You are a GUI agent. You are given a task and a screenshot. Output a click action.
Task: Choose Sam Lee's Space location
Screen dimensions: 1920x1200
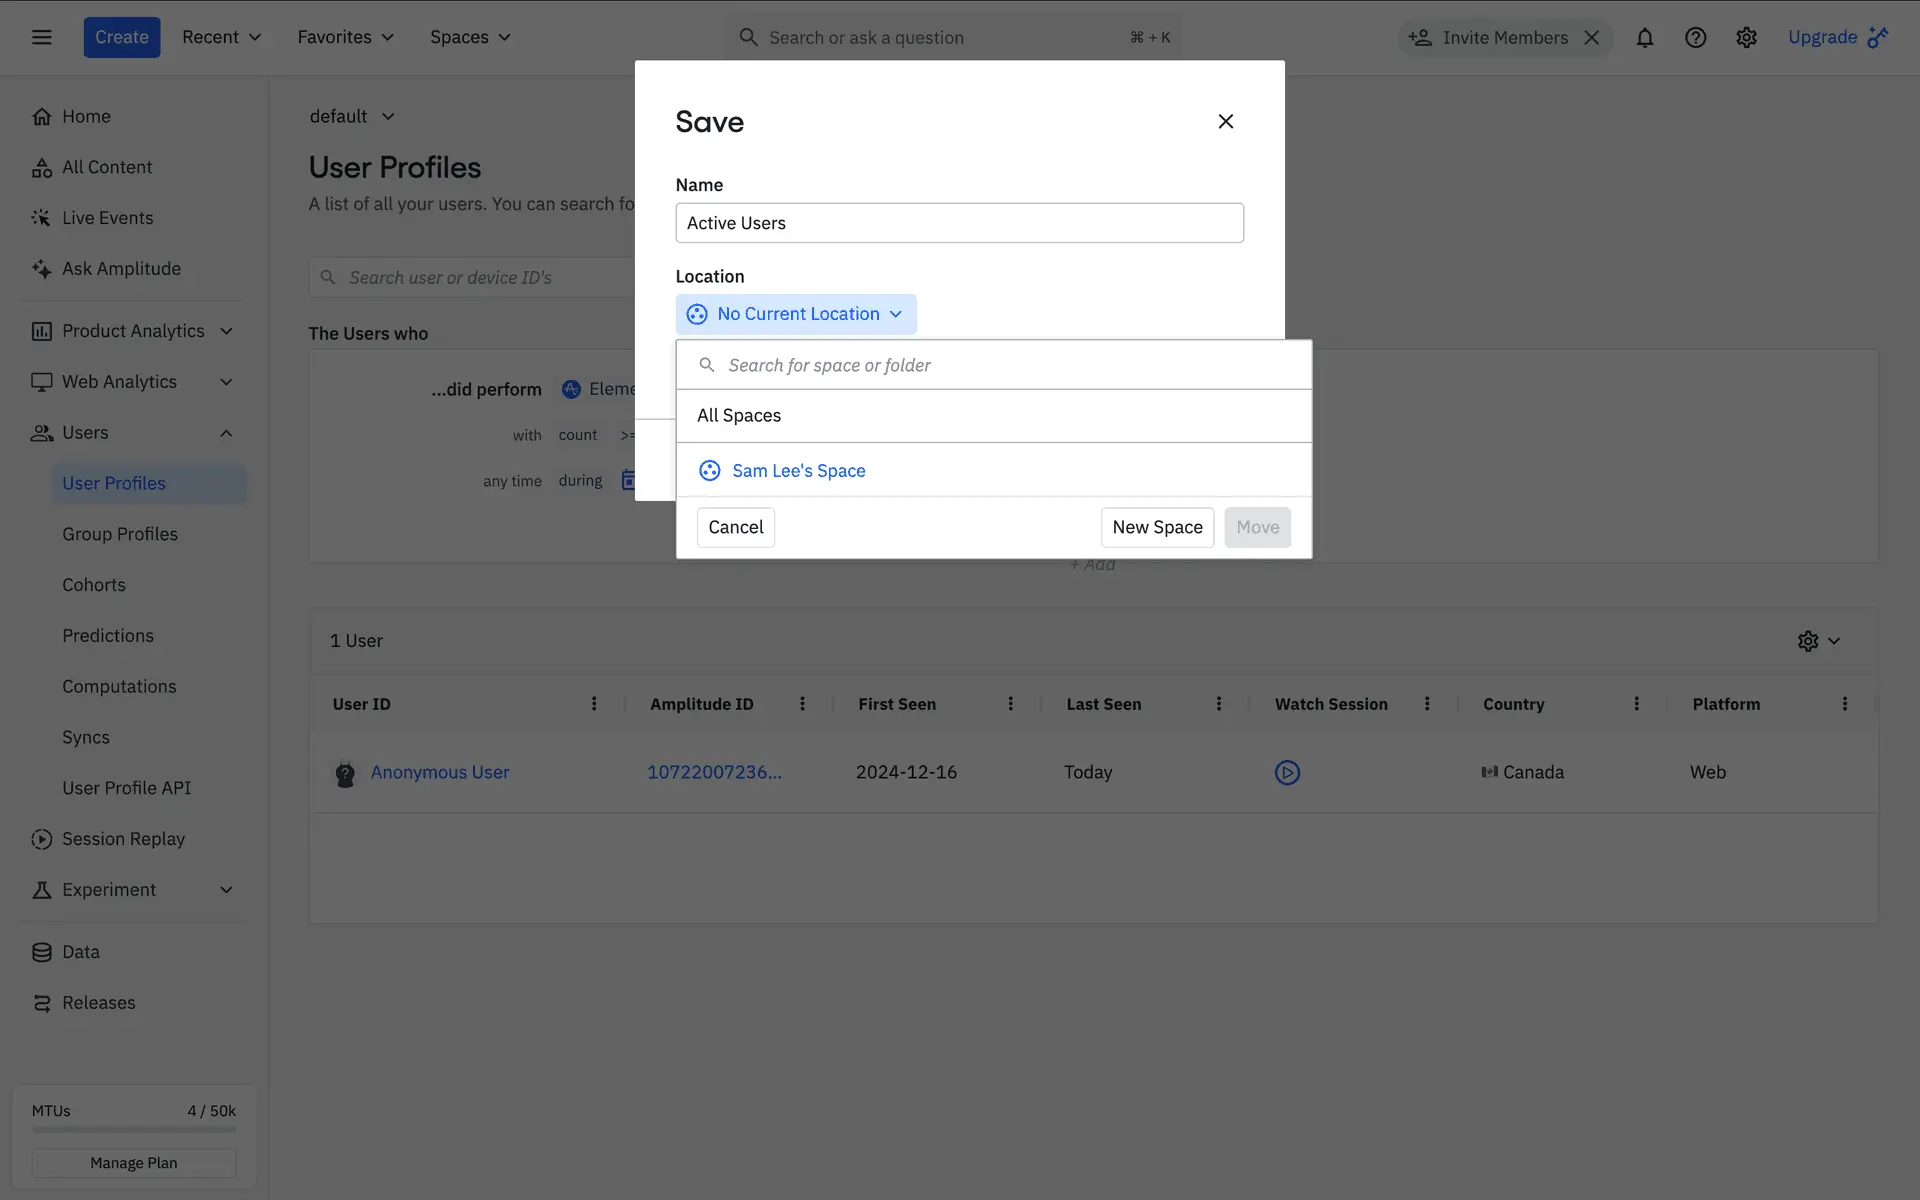point(798,470)
